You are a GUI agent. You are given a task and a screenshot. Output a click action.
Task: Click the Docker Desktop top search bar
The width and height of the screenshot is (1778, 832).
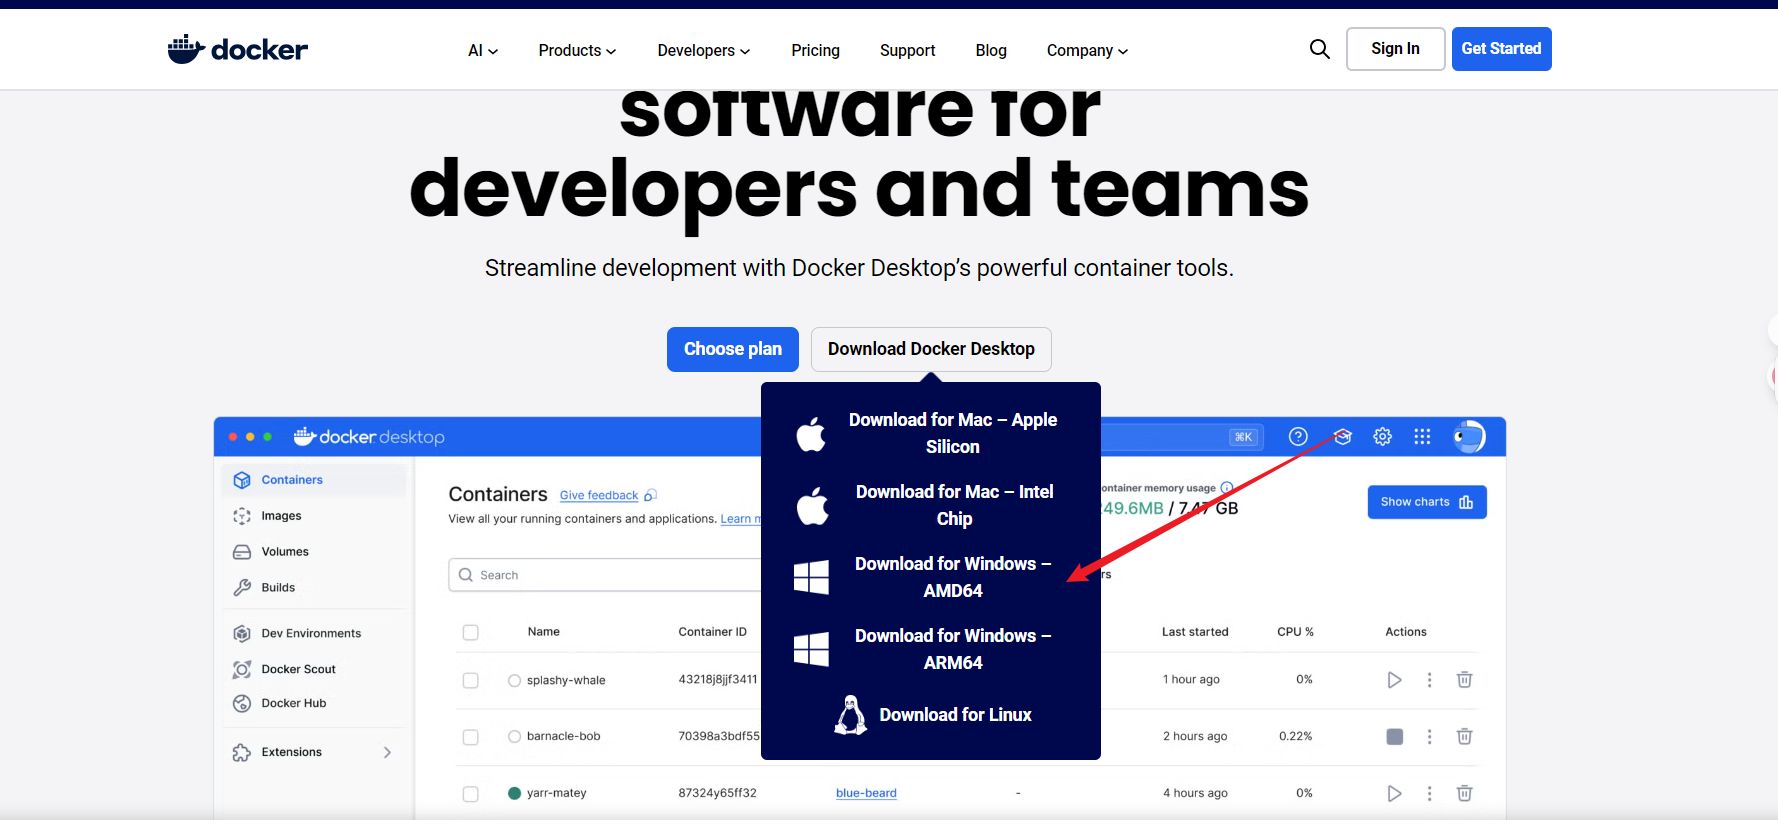tap(1182, 437)
